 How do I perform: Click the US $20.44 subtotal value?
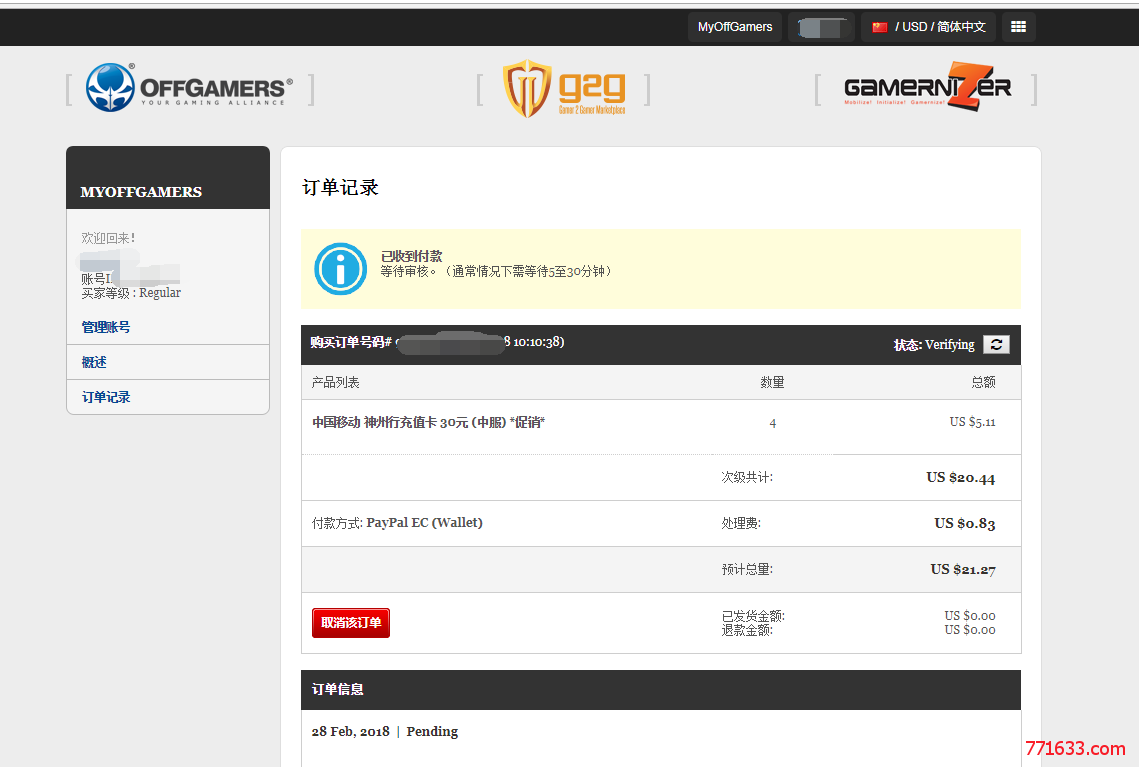tap(960, 477)
